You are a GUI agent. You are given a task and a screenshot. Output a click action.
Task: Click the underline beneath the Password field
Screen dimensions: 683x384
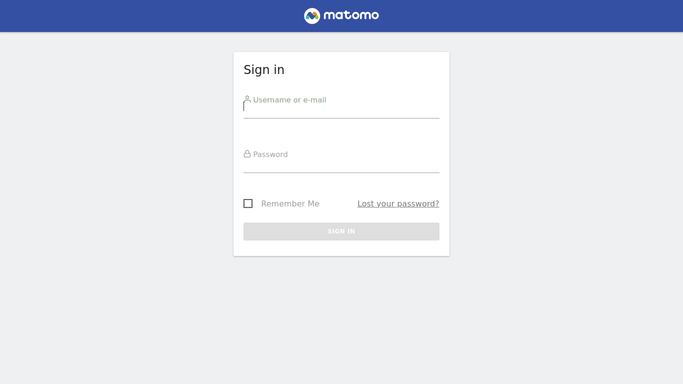pyautogui.click(x=341, y=172)
